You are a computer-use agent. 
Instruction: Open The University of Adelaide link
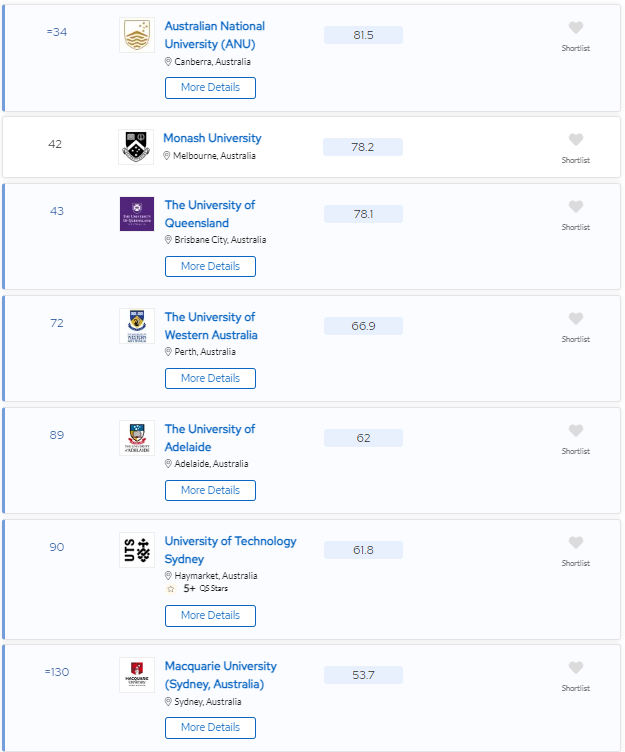(x=210, y=438)
